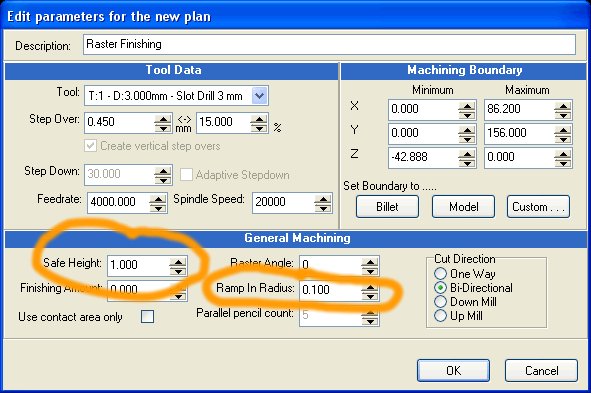Increase Z Minimum boundary value

tap(467, 154)
